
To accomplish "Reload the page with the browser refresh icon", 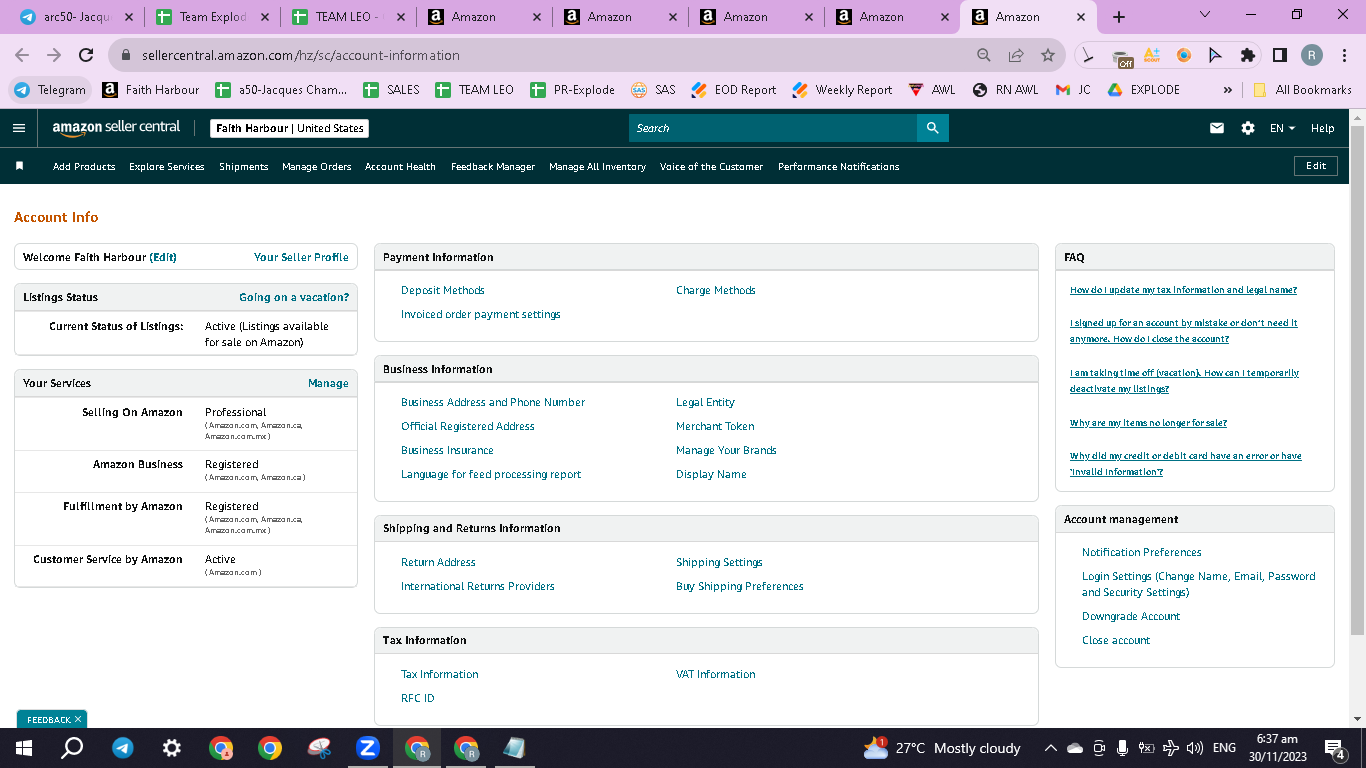I will (x=86, y=56).
